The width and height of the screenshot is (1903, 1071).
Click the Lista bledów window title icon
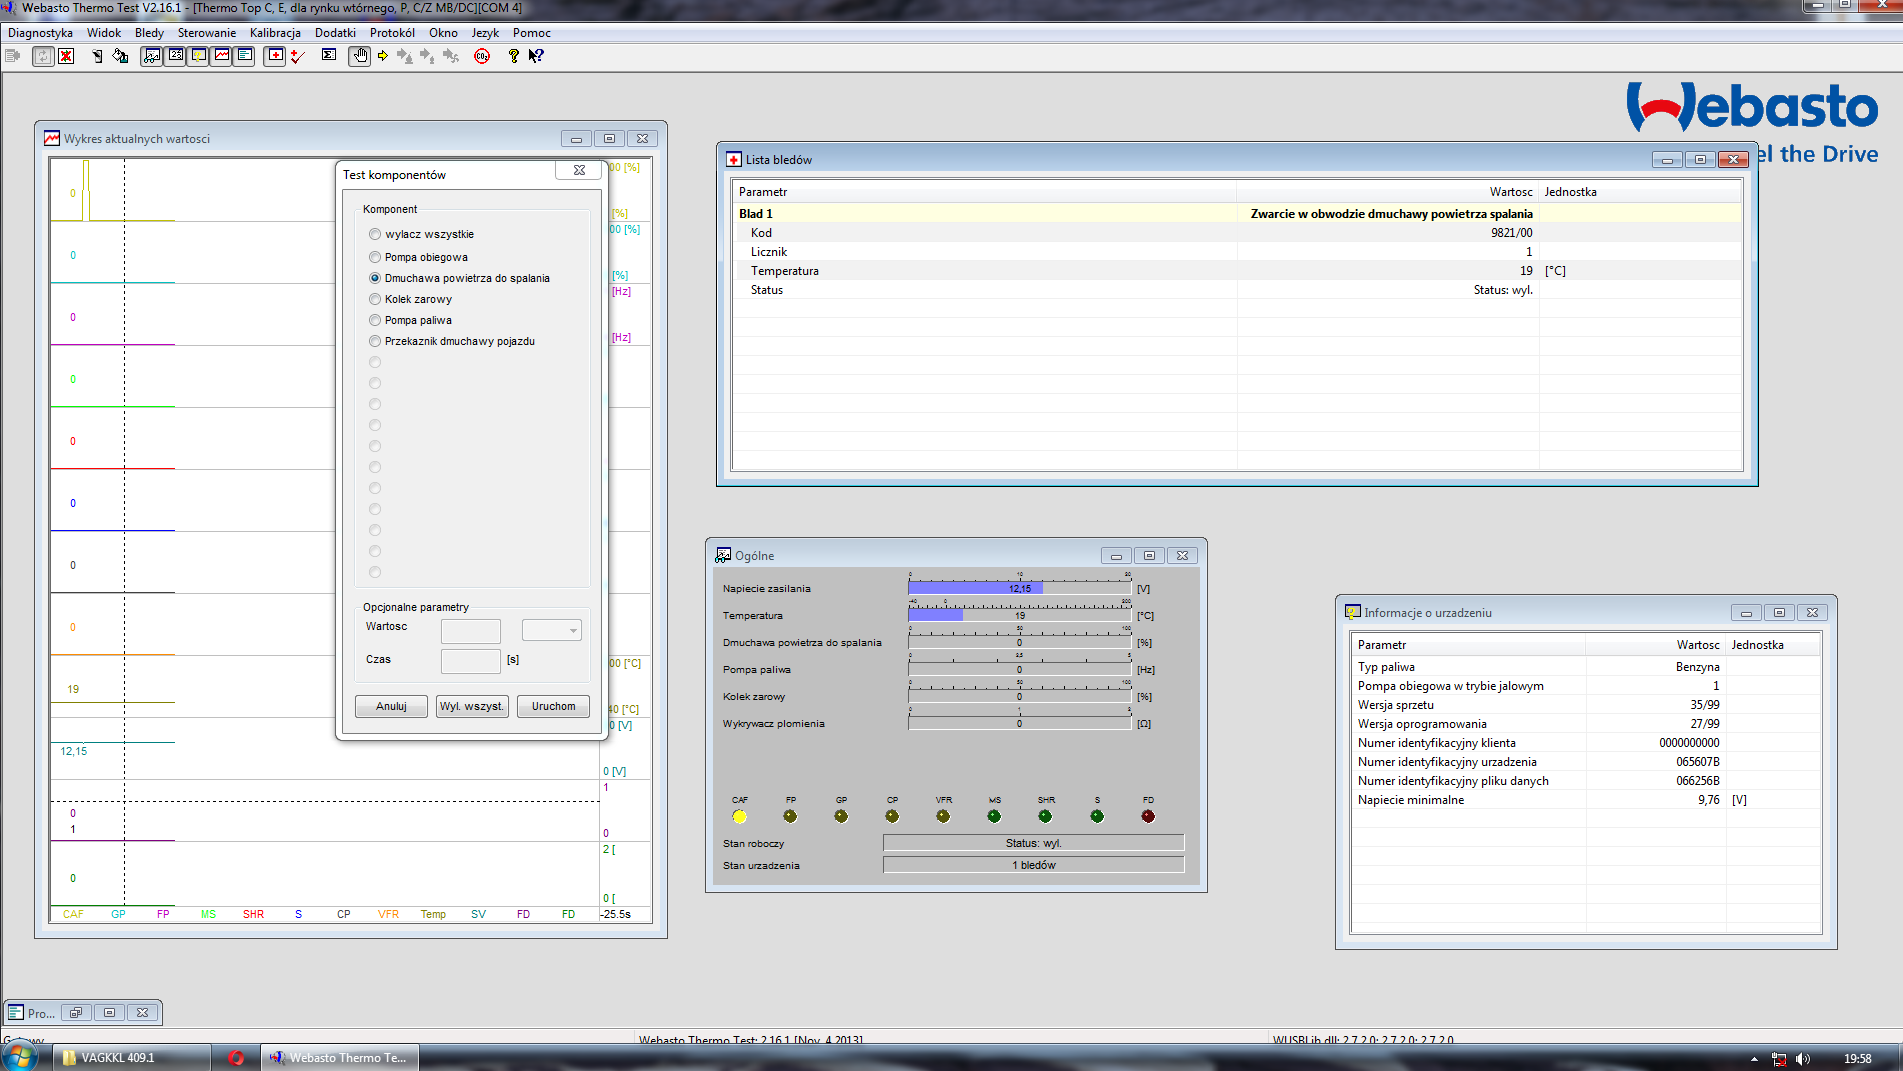click(733, 160)
